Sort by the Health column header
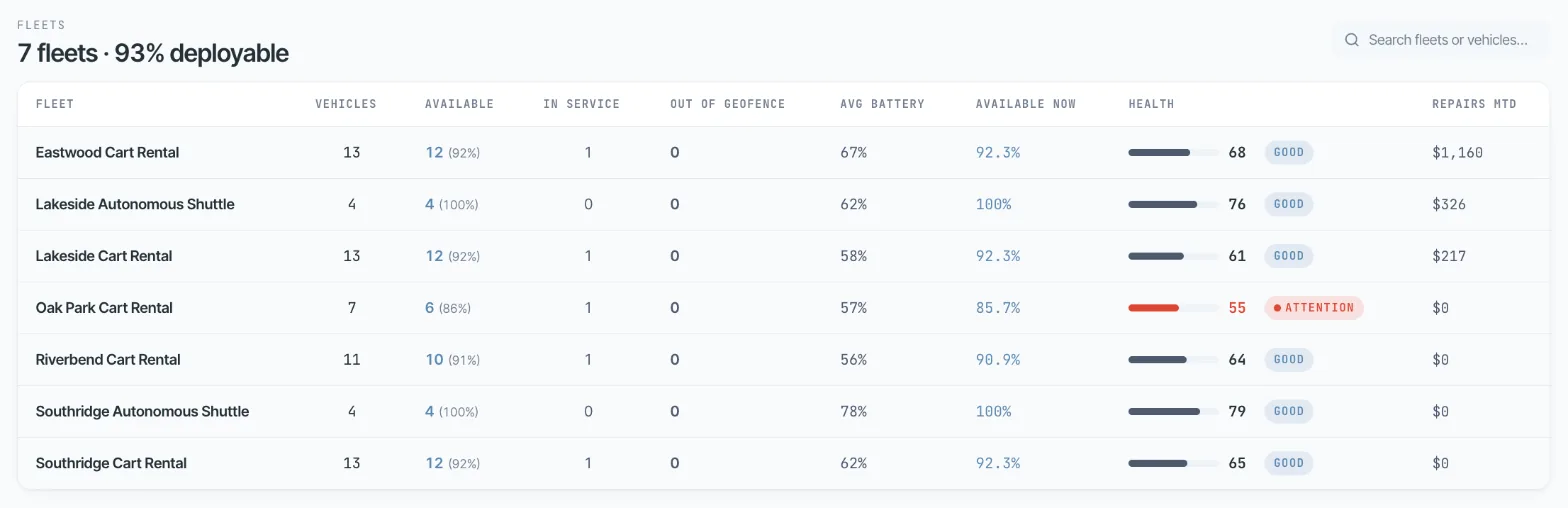Screen dimensions: 1568x508 (x=1151, y=104)
